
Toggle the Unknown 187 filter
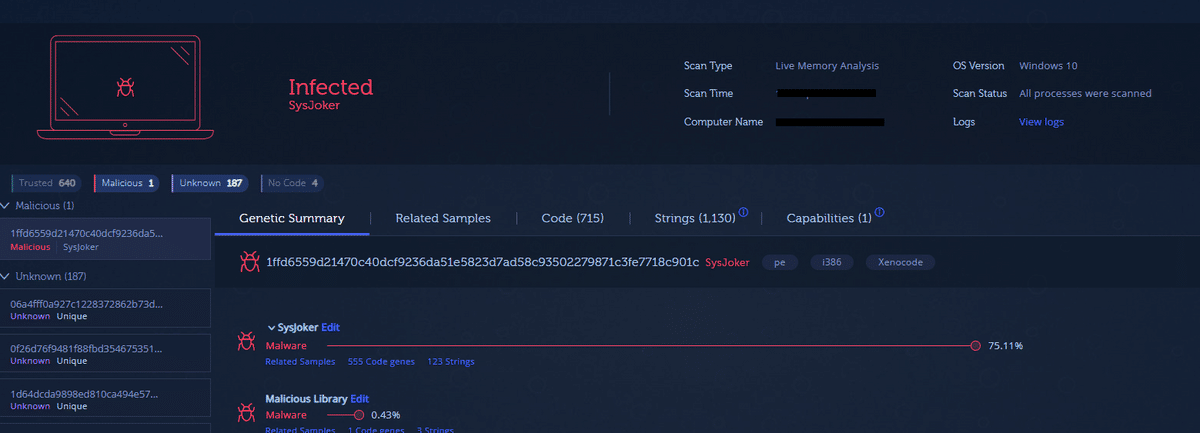[x=210, y=183]
